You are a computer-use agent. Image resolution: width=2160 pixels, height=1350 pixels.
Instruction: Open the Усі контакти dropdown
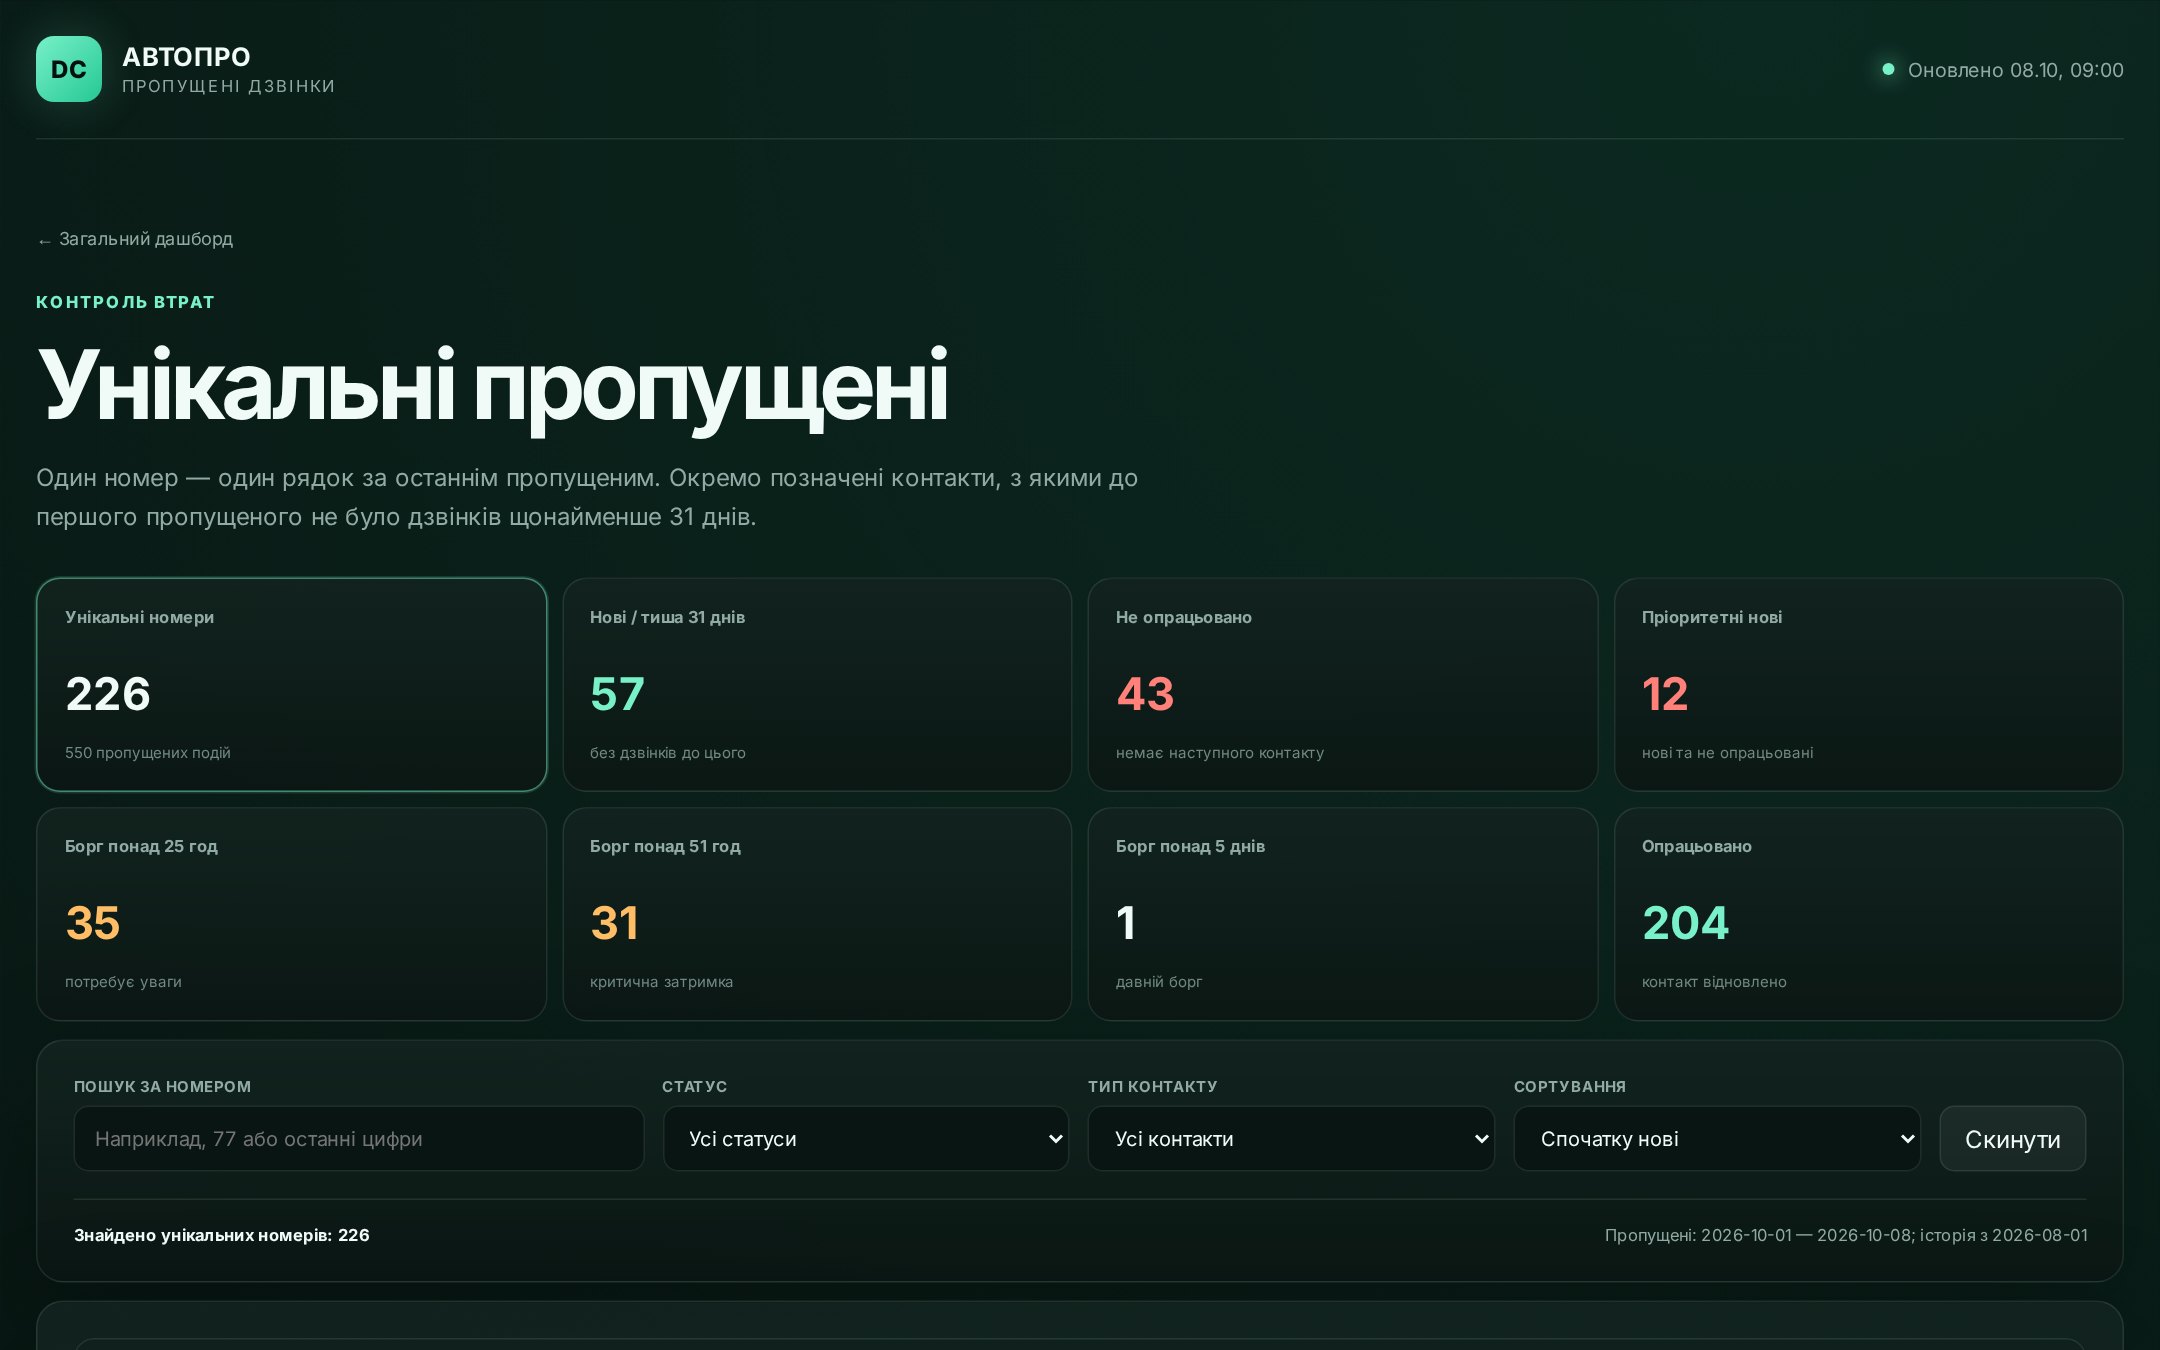click(x=1291, y=1138)
